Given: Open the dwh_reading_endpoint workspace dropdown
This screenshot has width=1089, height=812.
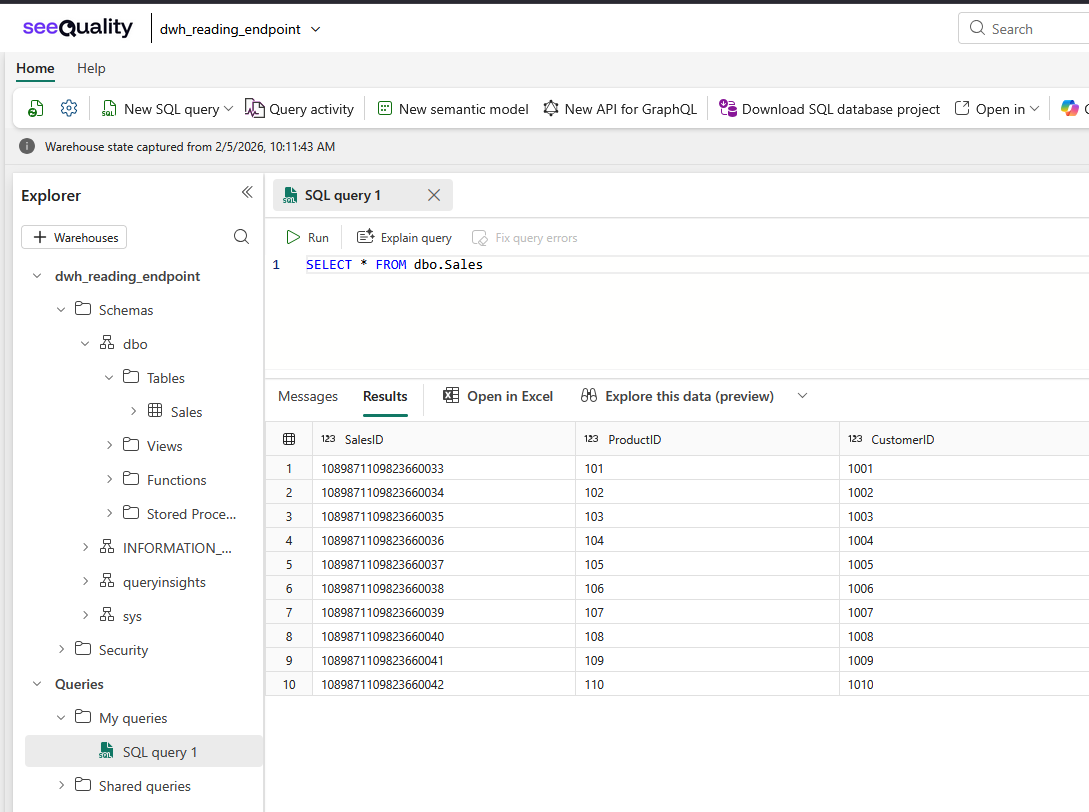Looking at the screenshot, I should coord(316,29).
